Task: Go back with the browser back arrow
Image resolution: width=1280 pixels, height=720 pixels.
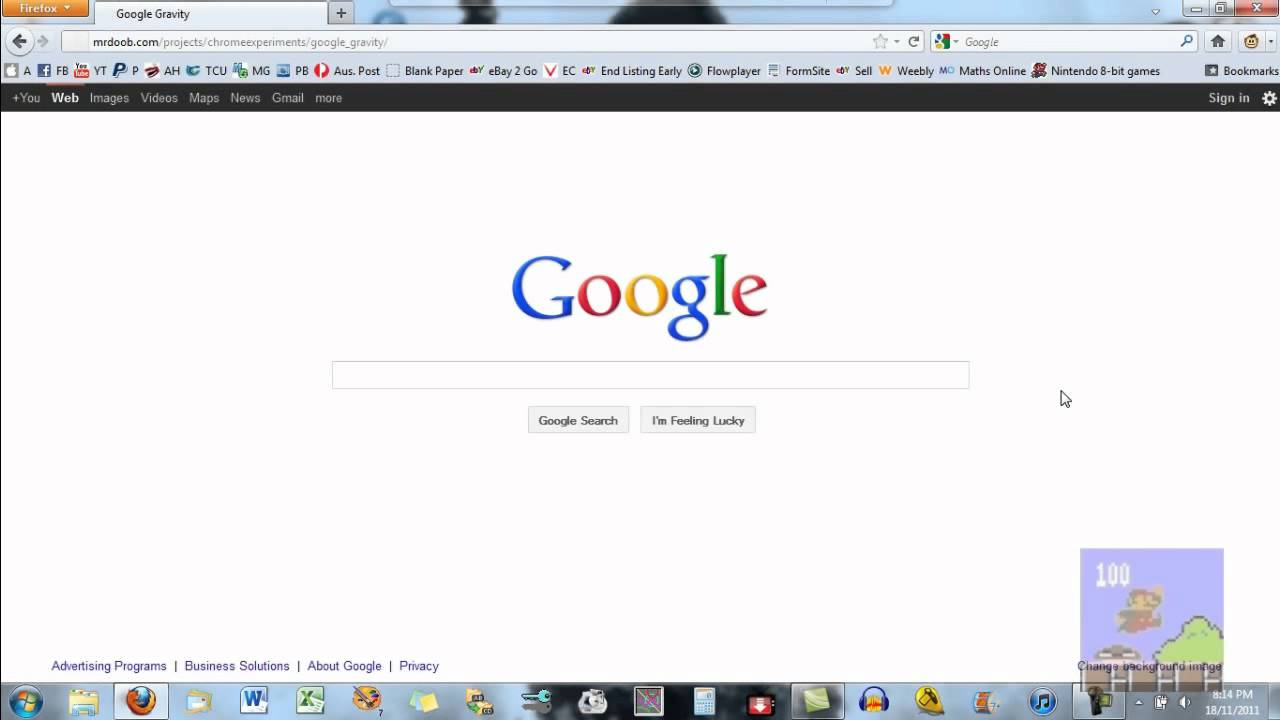Action: point(19,42)
